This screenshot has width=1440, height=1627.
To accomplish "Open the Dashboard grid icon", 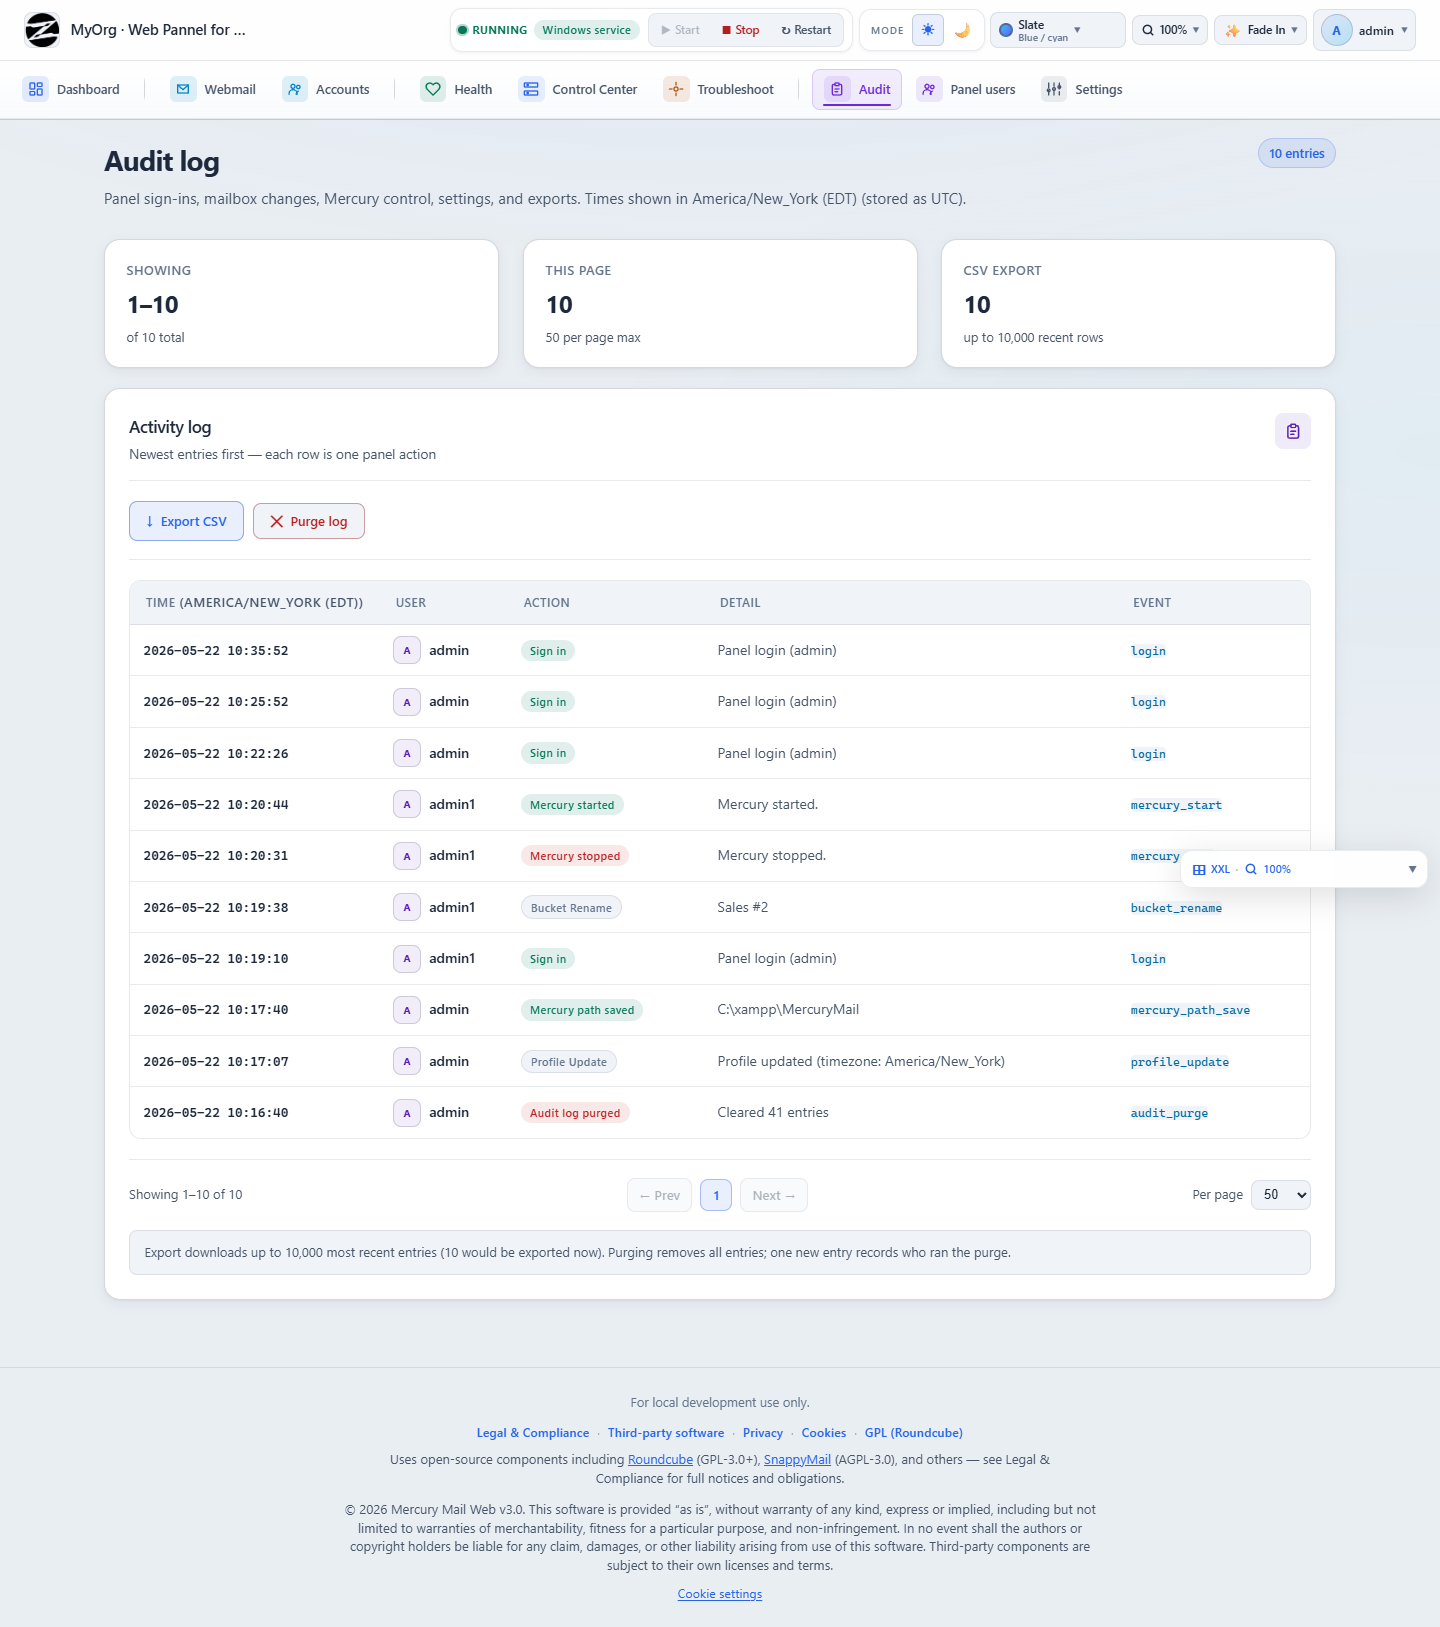I will [36, 89].
